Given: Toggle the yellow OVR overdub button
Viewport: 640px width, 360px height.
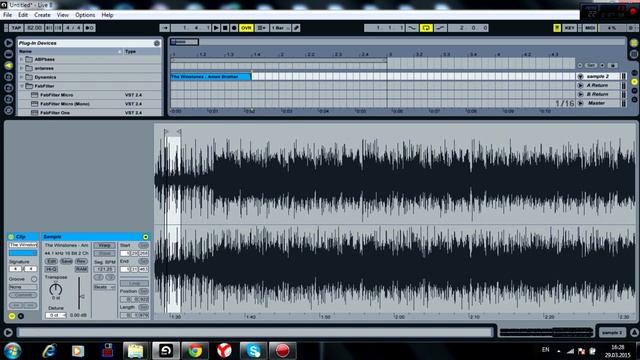Looking at the screenshot, I should coord(246,28).
